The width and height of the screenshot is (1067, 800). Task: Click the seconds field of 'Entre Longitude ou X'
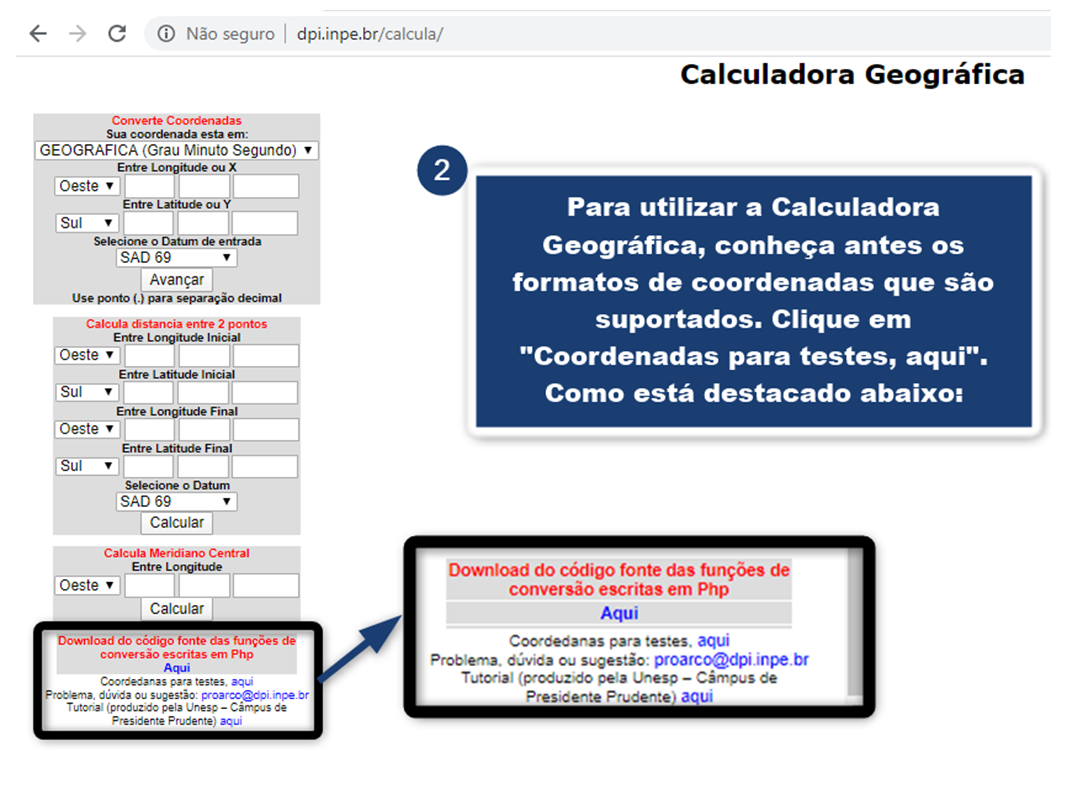click(x=266, y=186)
